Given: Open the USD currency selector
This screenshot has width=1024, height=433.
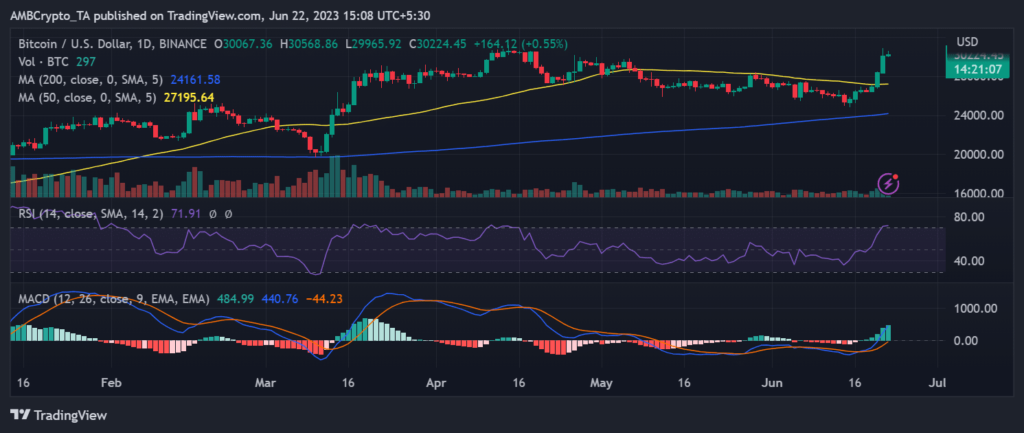Looking at the screenshot, I should (x=966, y=41).
